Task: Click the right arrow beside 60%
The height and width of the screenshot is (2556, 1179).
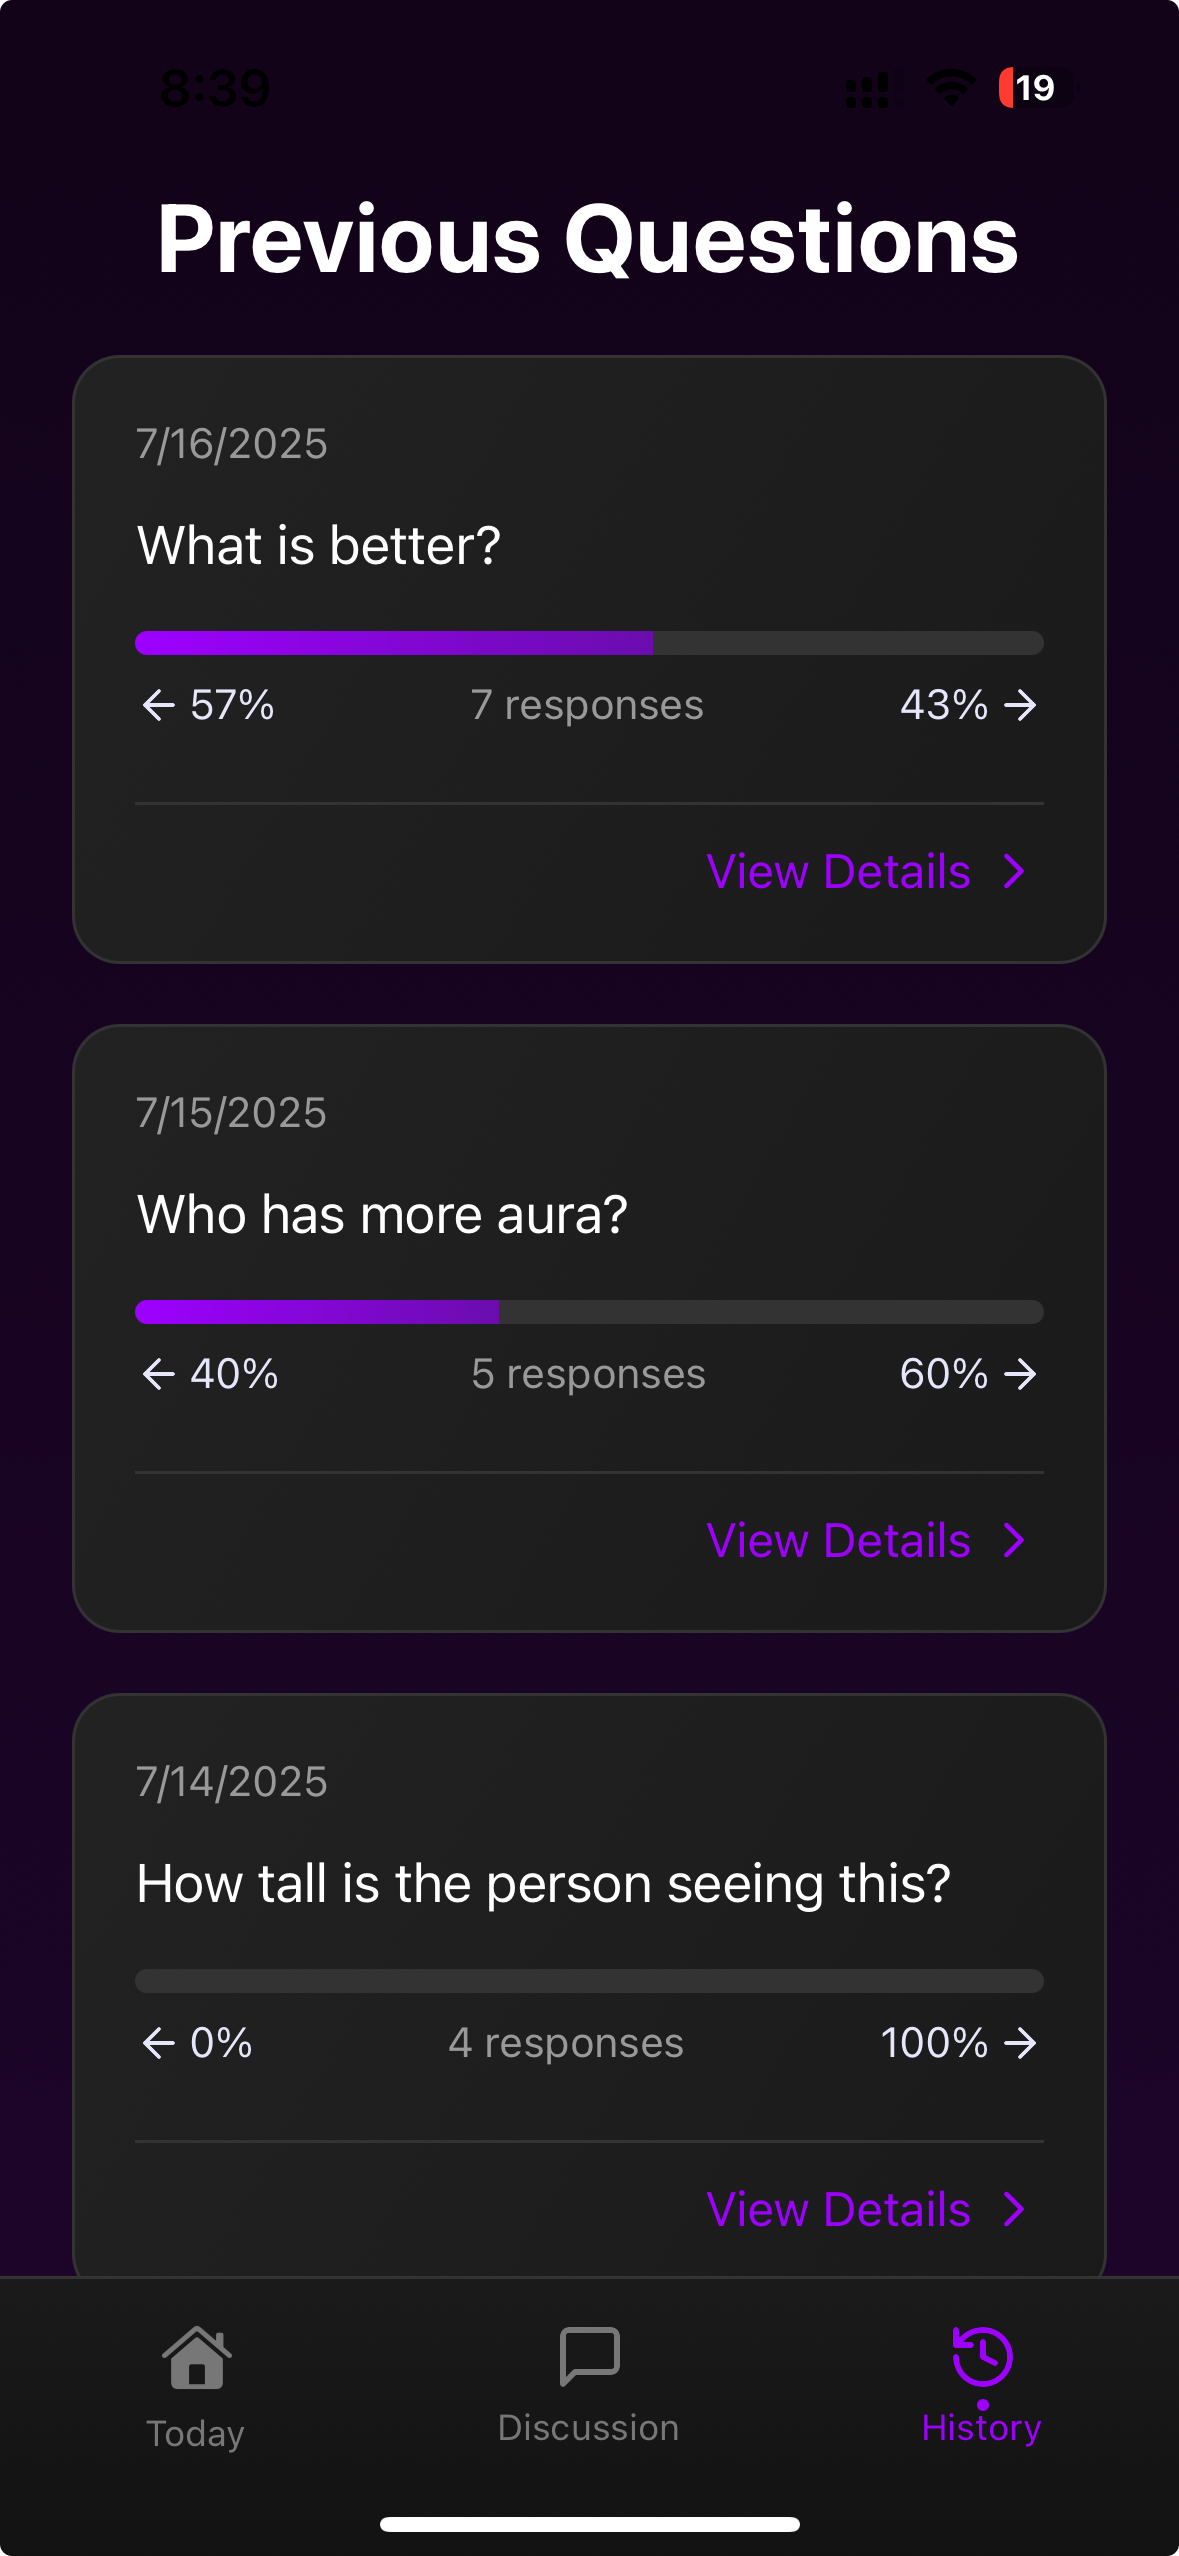Action: pyautogui.click(x=1022, y=1374)
